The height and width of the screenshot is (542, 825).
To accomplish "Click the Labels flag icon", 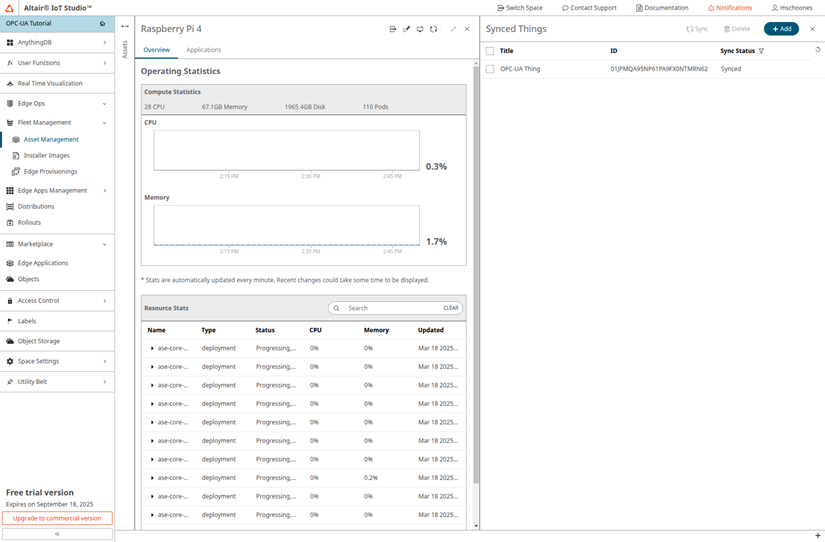I will pyautogui.click(x=9, y=321).
